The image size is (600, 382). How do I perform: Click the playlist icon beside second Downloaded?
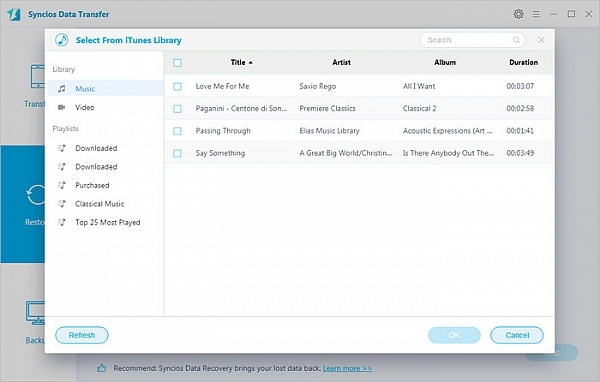point(62,167)
